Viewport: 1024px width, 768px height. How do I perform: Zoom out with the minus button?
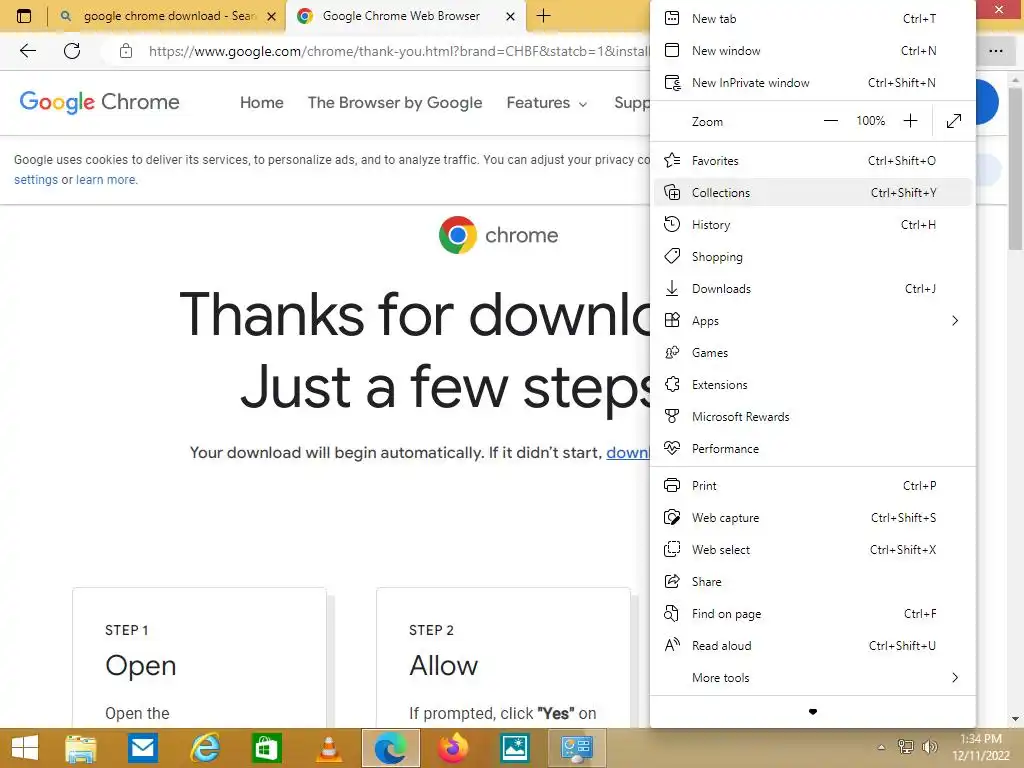pos(830,121)
